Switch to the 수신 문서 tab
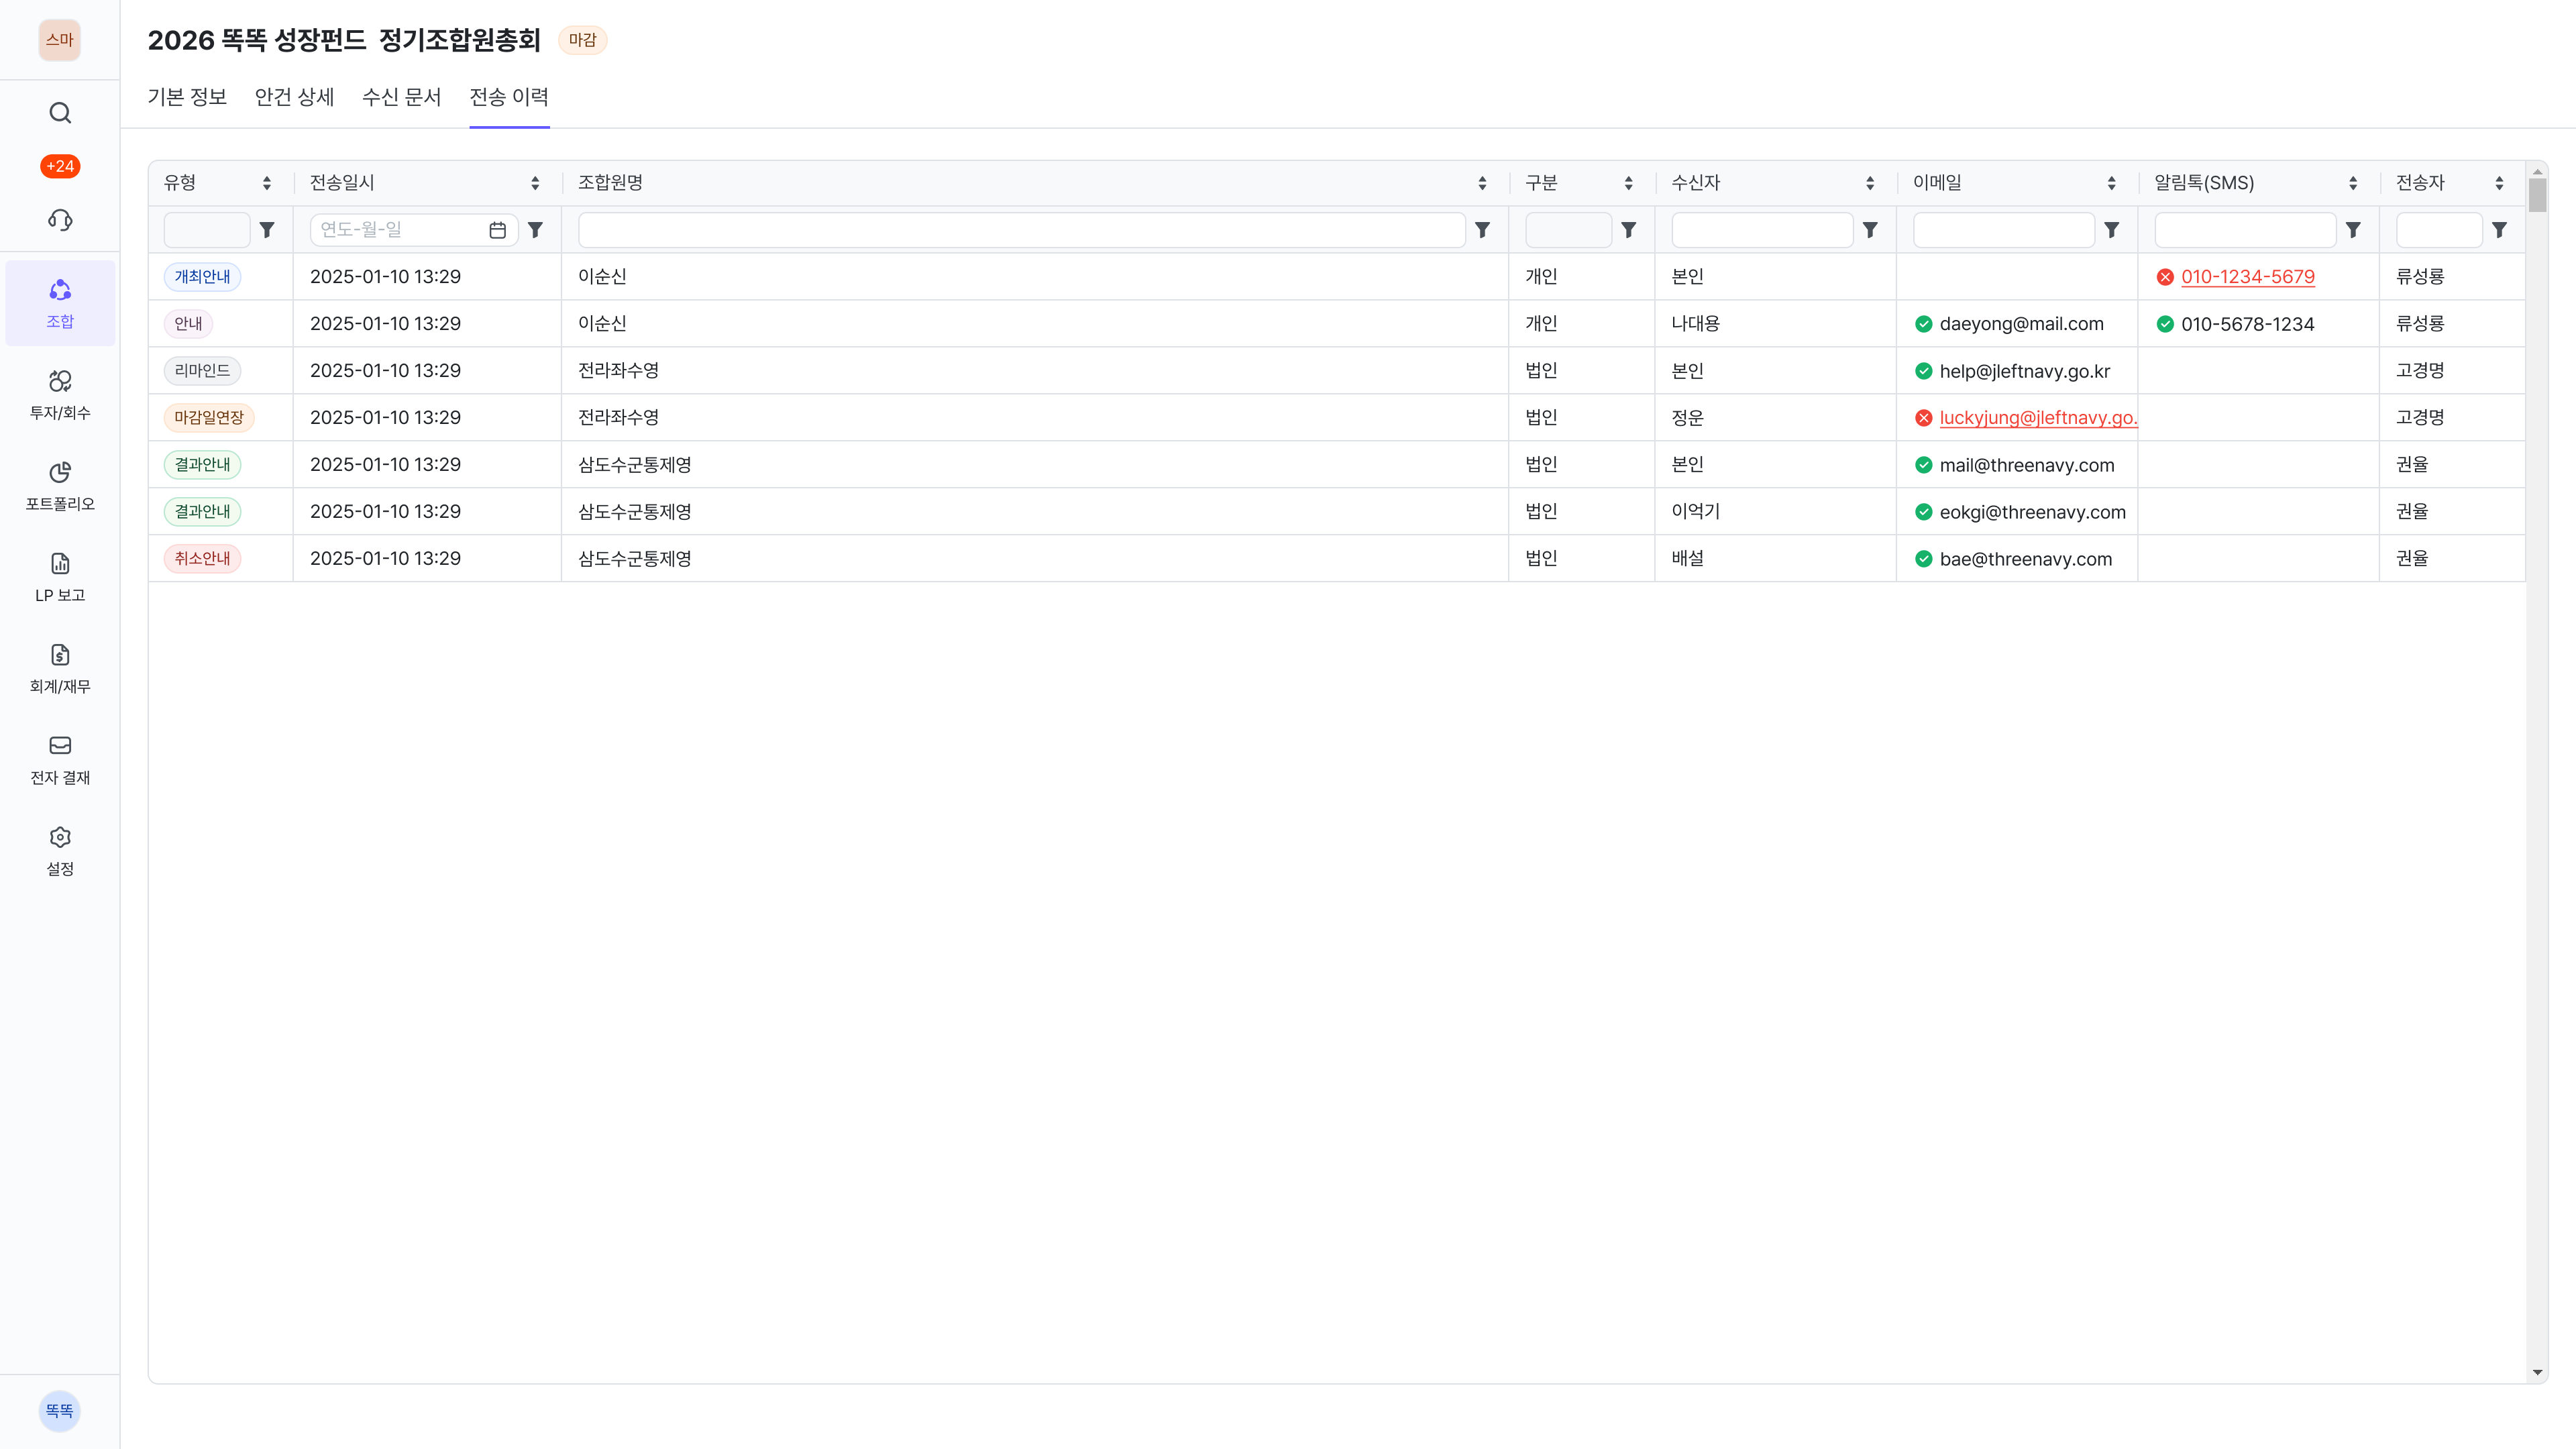 (401, 97)
